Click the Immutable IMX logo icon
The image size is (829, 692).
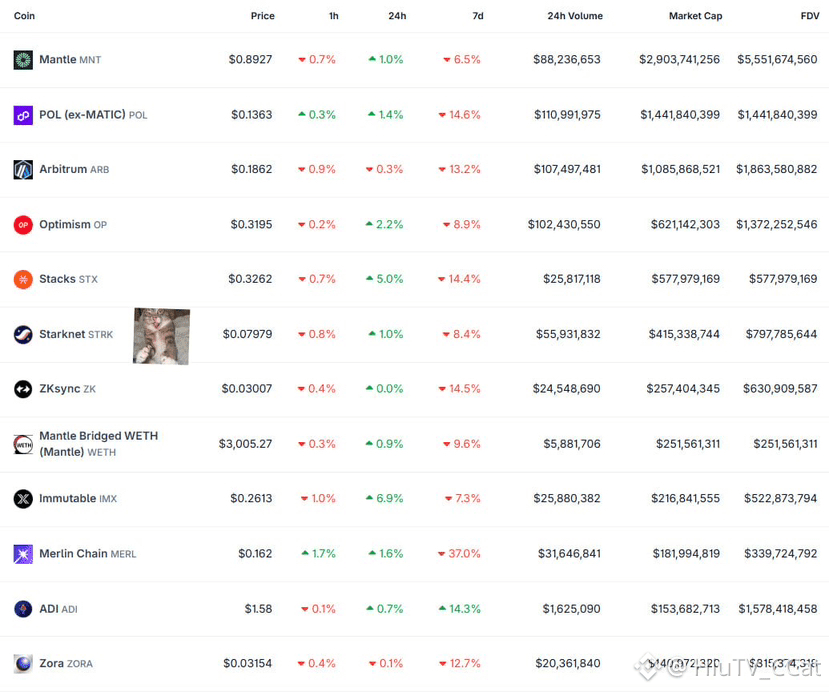pos(23,498)
